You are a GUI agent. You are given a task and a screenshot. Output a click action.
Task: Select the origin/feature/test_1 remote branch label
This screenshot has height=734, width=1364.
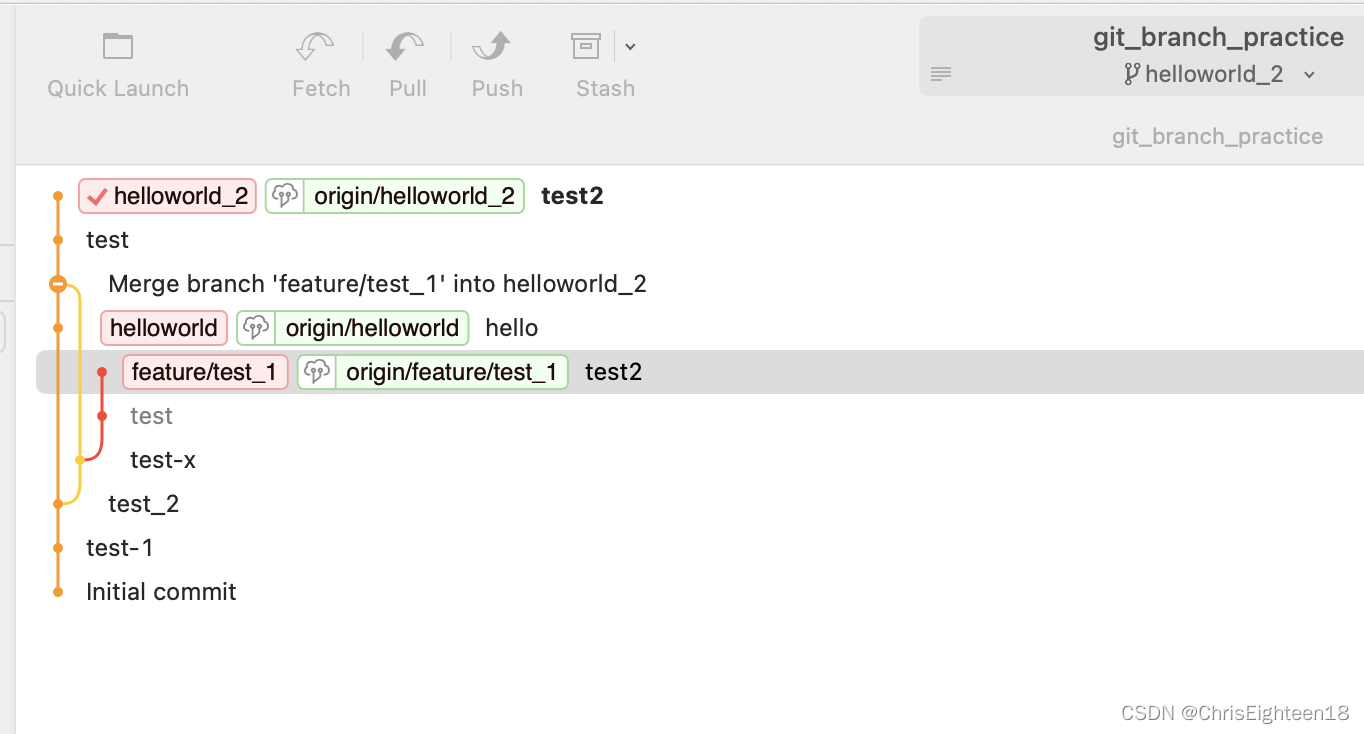[x=452, y=372]
